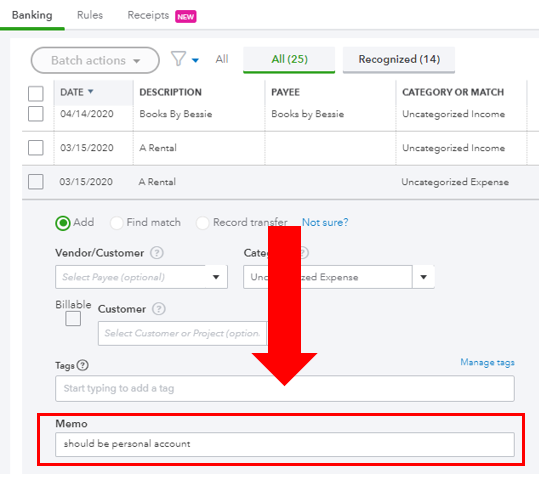539x490 pixels.
Task: Click into the Memo text field
Action: [285, 444]
